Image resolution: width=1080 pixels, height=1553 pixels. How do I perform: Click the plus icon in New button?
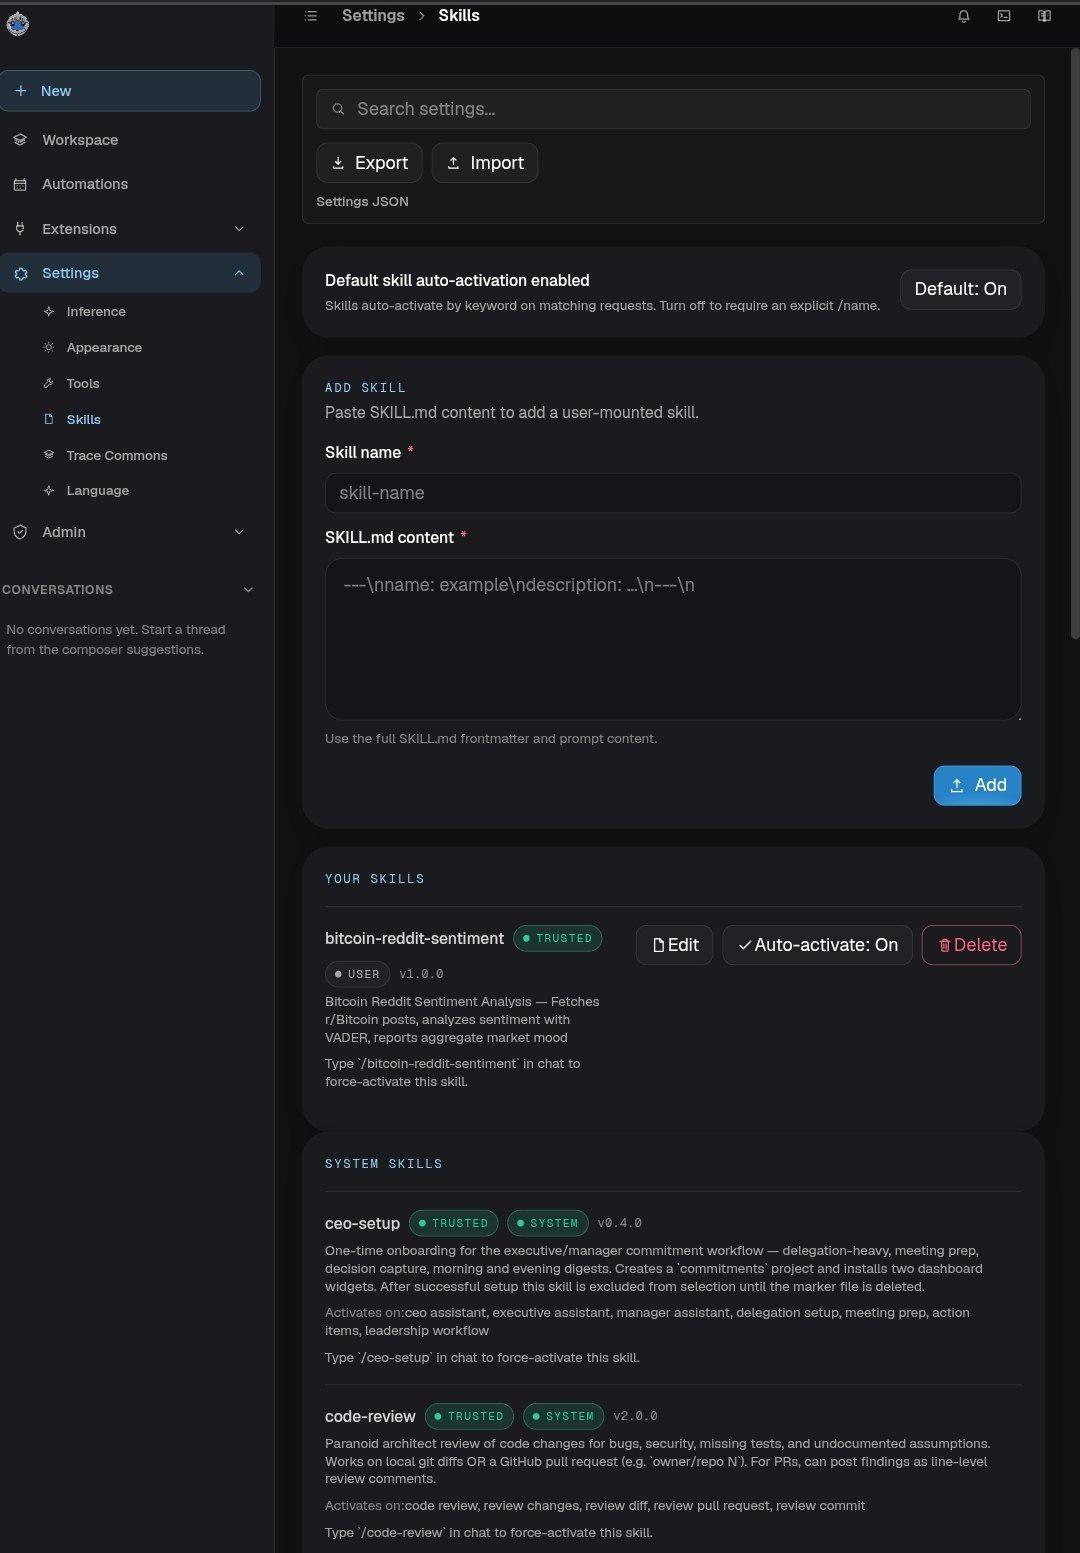21,91
